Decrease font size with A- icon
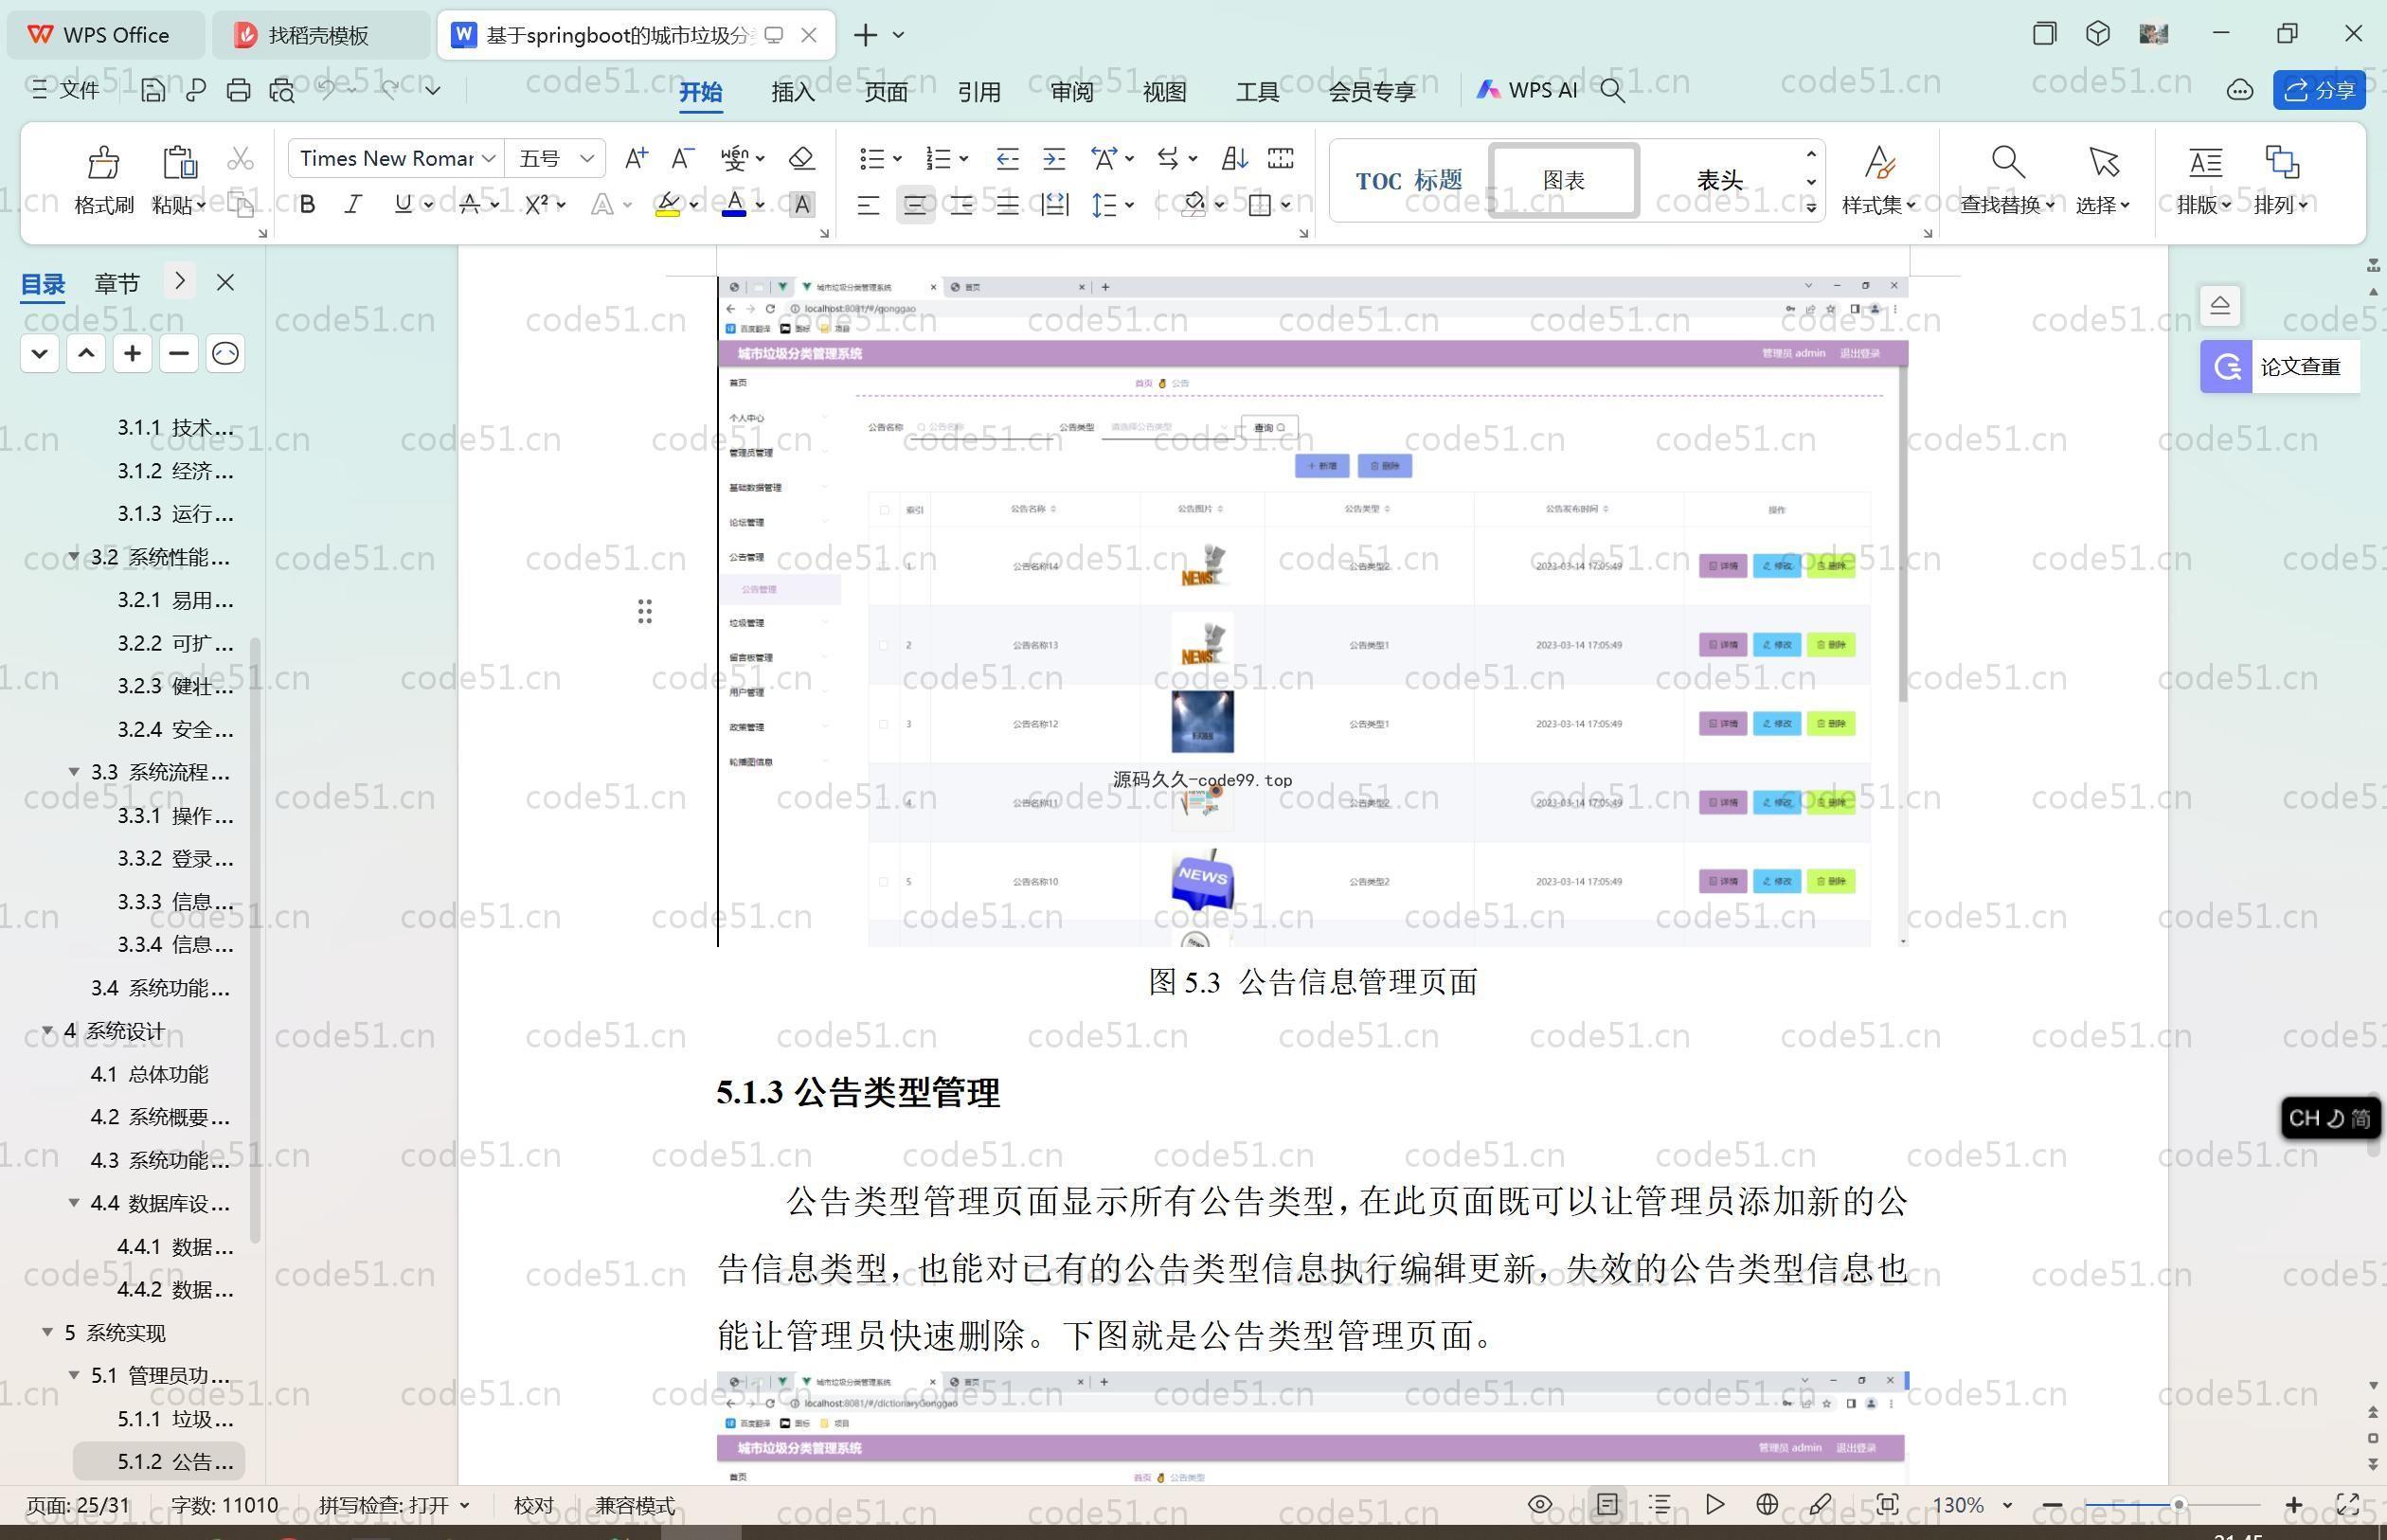Viewport: 2387px width, 1540px height. pos(683,158)
